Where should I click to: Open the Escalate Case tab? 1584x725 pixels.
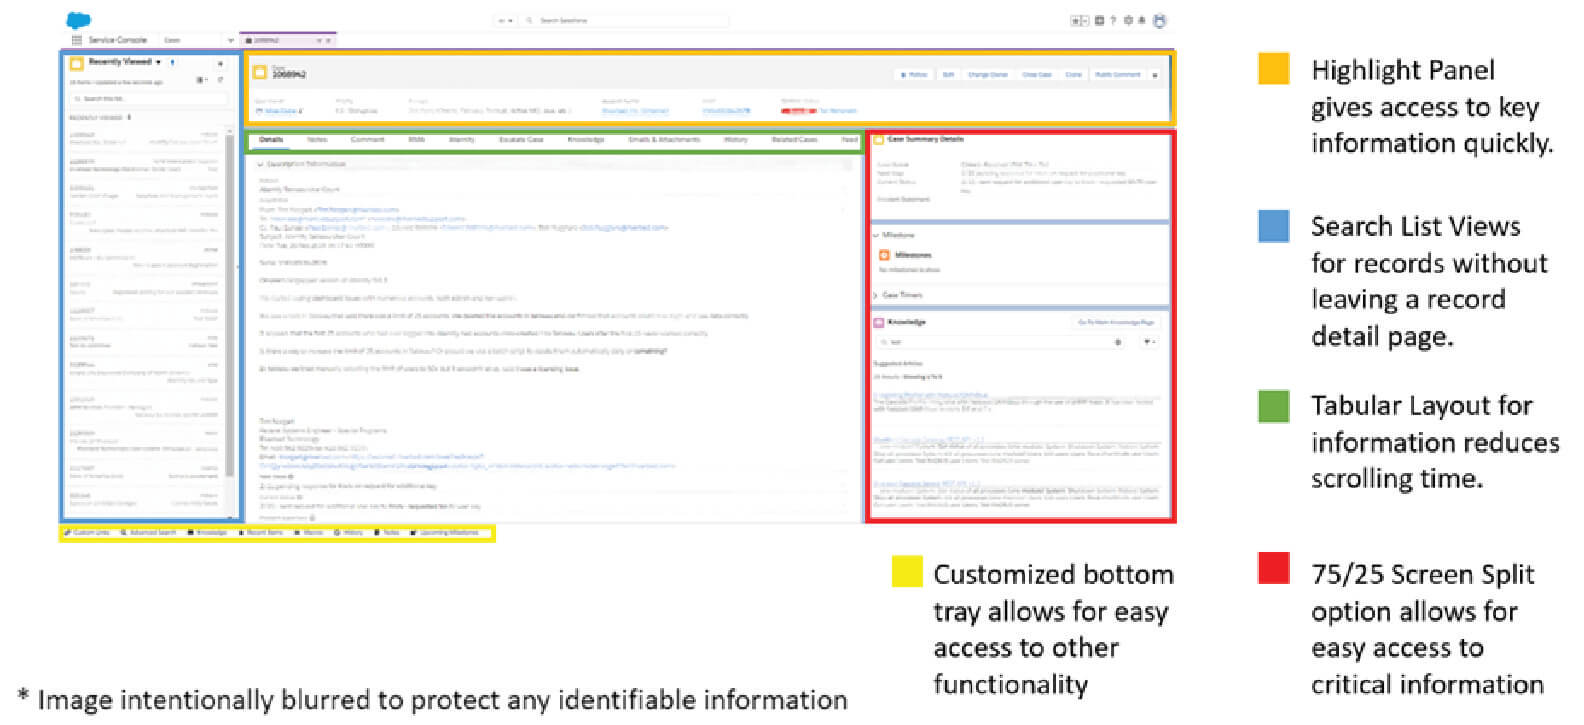[521, 140]
